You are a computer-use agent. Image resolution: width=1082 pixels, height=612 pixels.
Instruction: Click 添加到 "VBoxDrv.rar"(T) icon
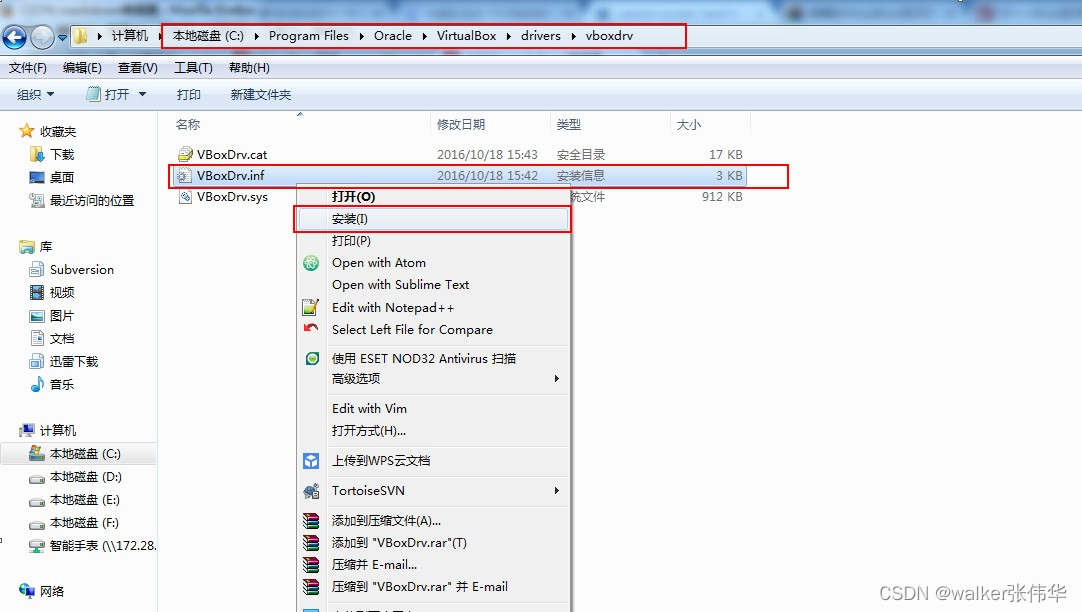(311, 543)
